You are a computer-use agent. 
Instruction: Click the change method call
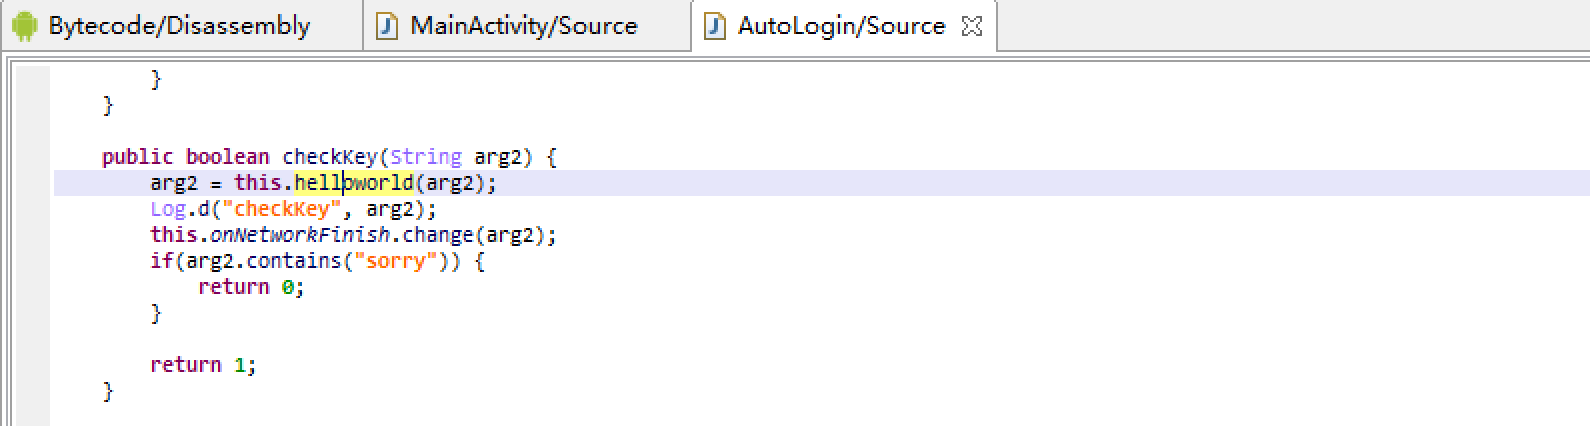[438, 235]
